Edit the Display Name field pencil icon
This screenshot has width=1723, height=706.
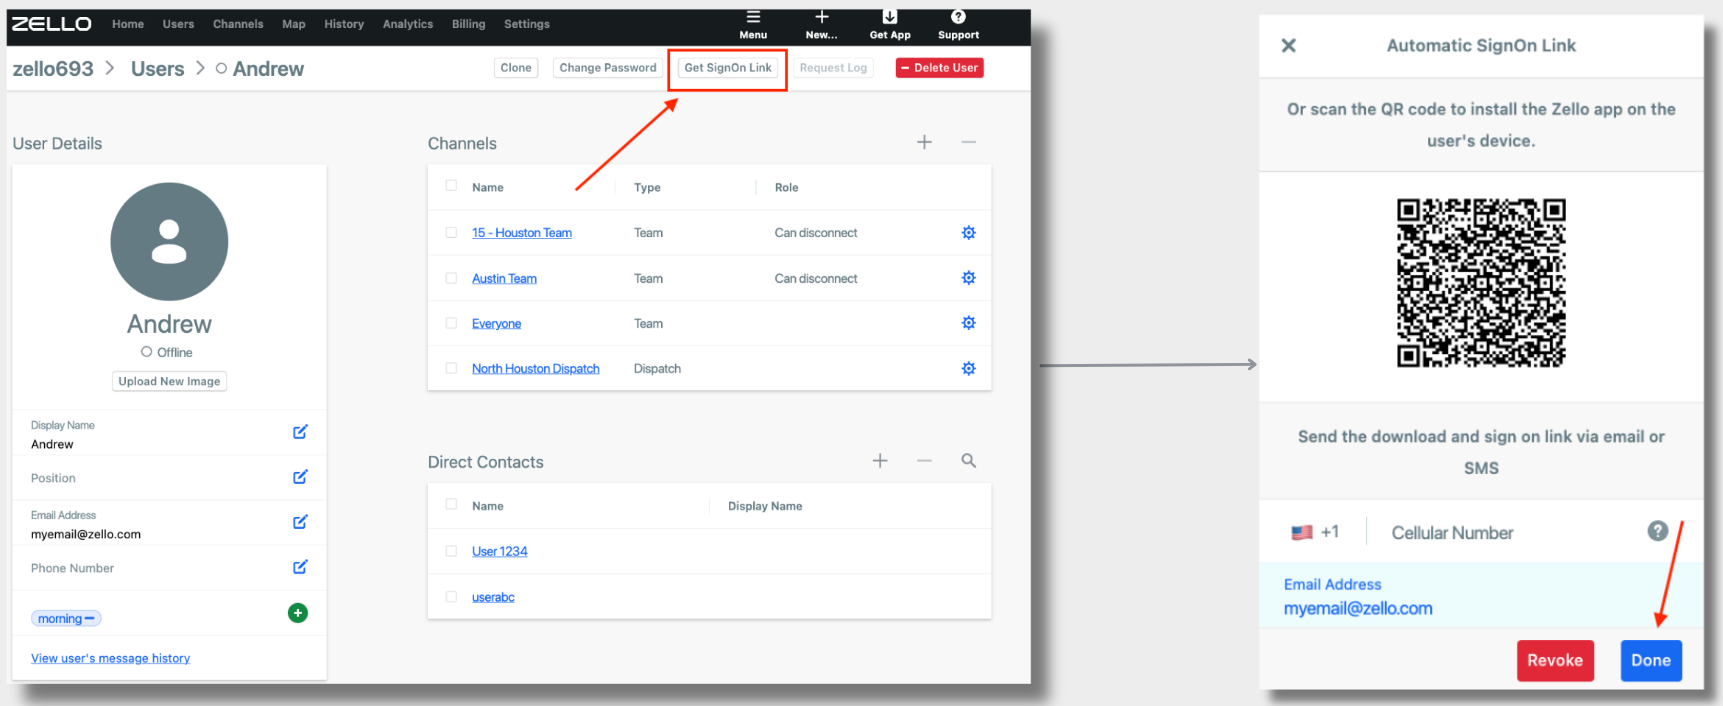click(x=300, y=432)
